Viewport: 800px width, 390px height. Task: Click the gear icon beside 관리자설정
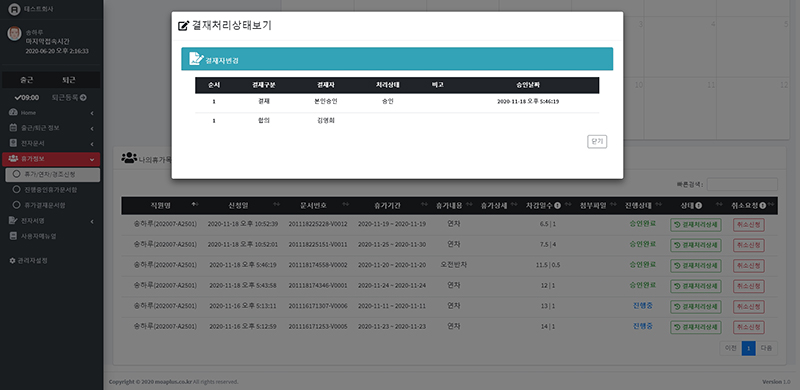[x=13, y=260]
